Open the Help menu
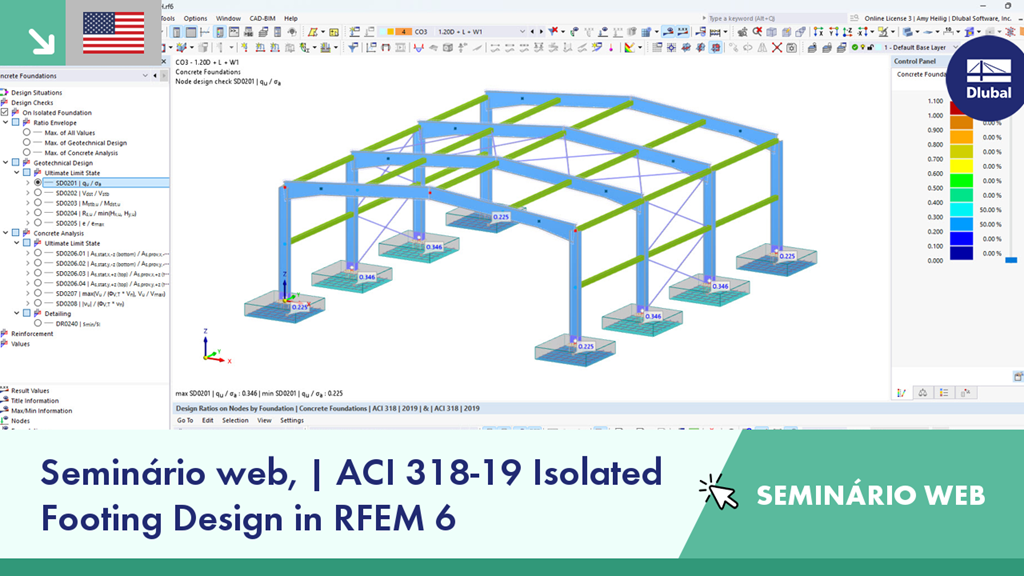The height and width of the screenshot is (576, 1024). tap(291, 18)
